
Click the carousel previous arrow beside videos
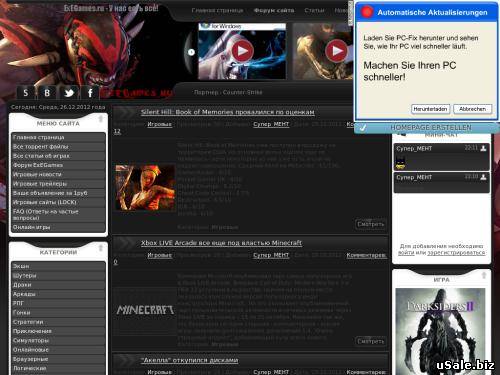click(x=191, y=52)
